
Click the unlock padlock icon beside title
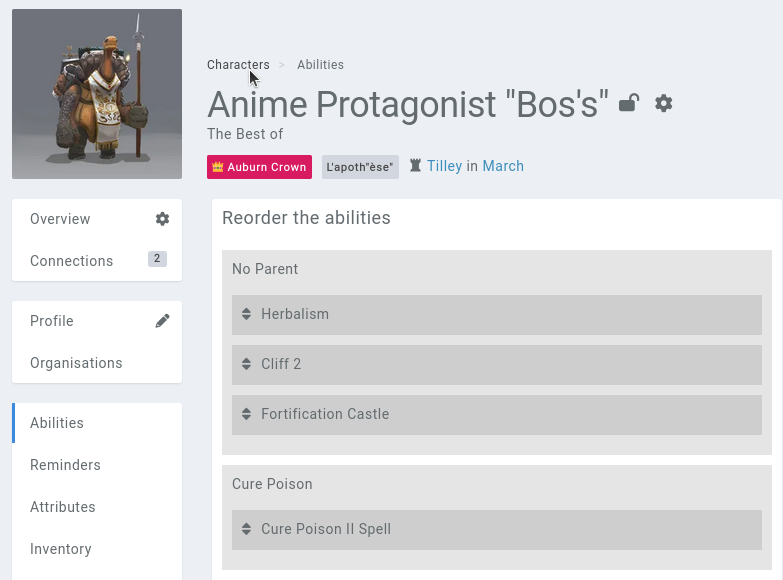coord(629,103)
